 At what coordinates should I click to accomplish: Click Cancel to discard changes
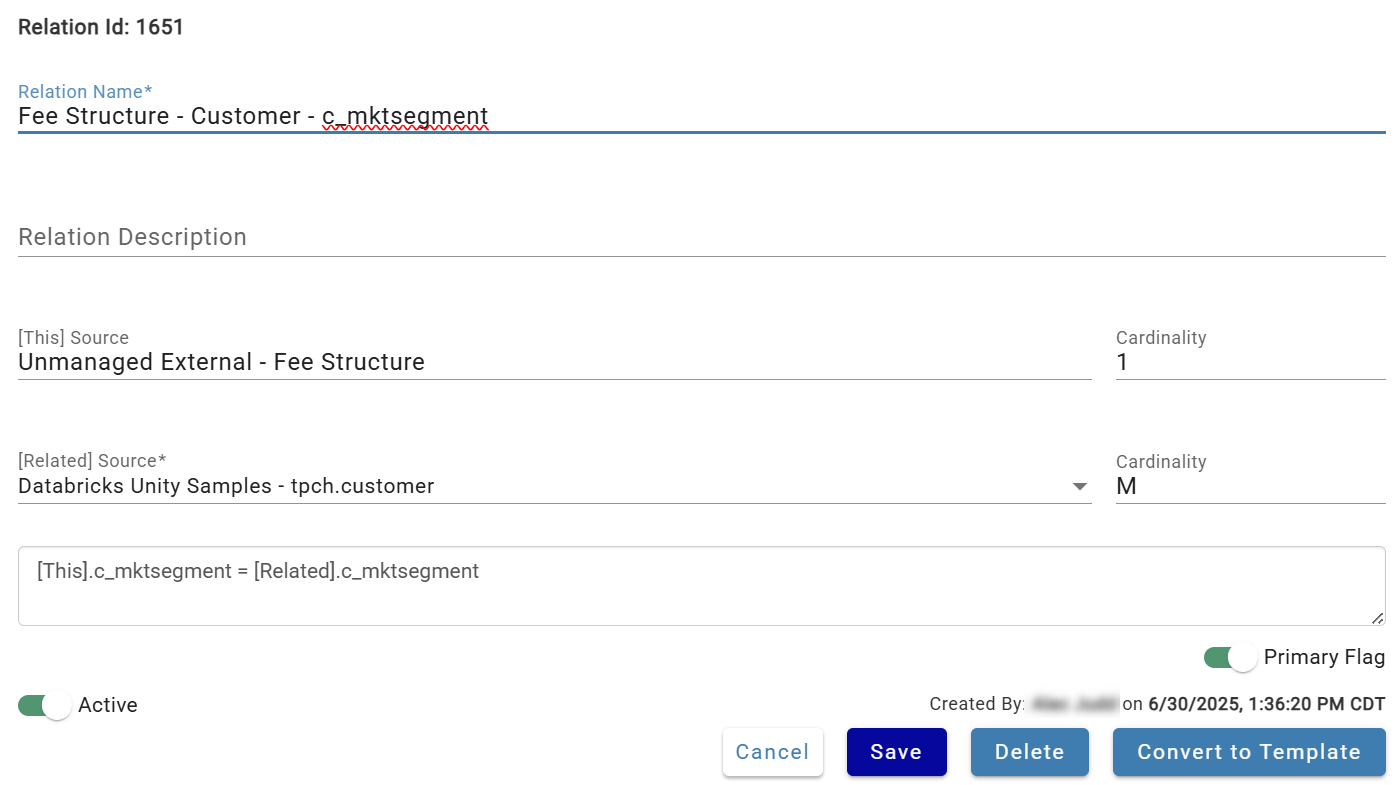tap(772, 751)
